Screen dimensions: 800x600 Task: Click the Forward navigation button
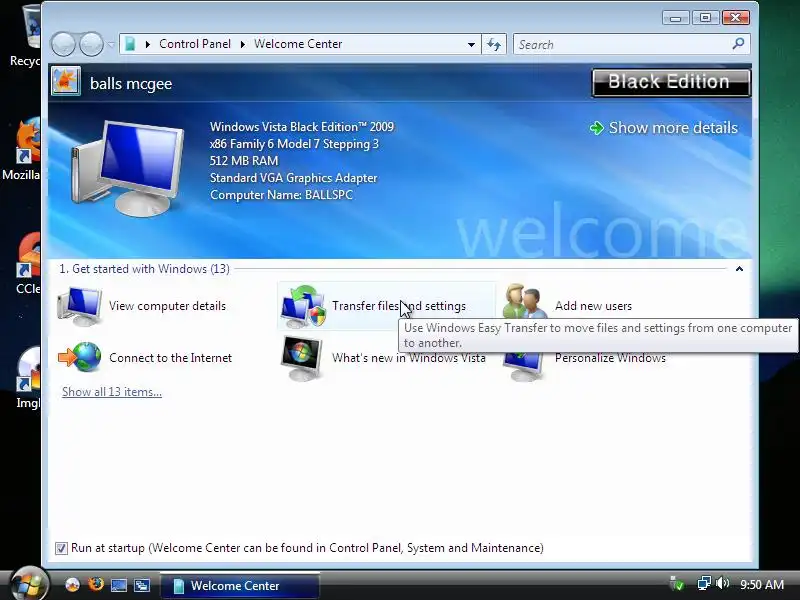click(x=91, y=44)
